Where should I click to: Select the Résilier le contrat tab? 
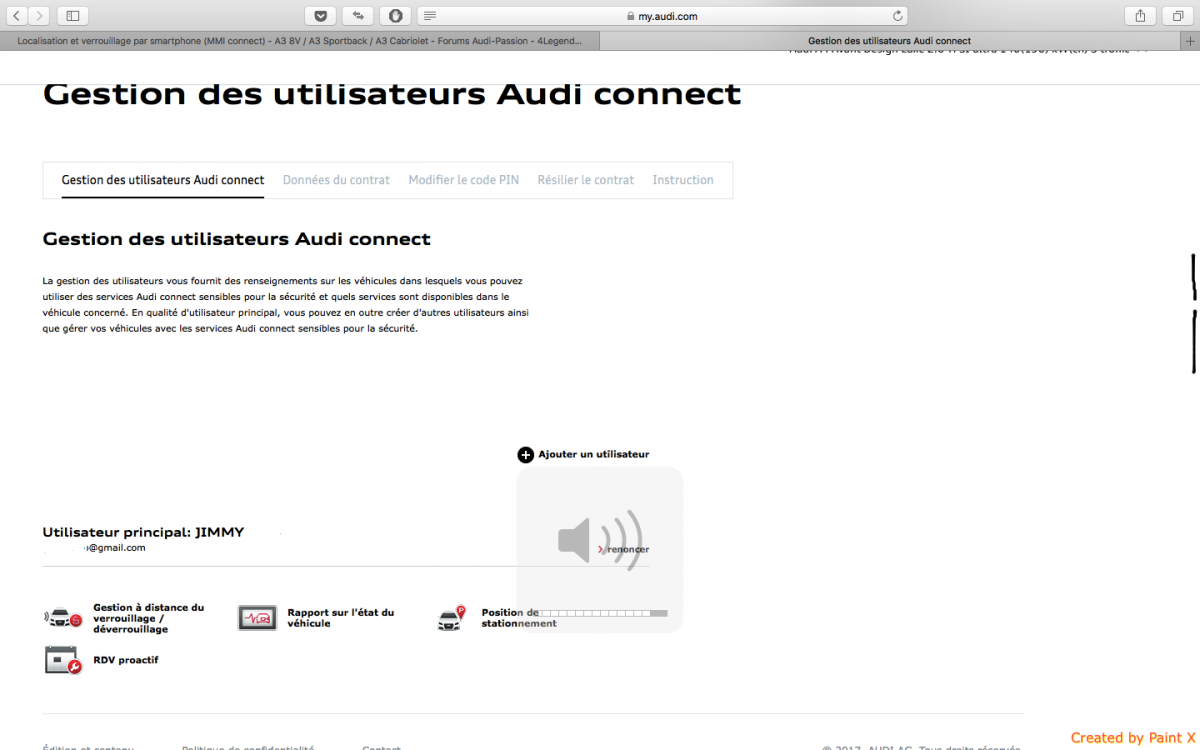tap(585, 180)
